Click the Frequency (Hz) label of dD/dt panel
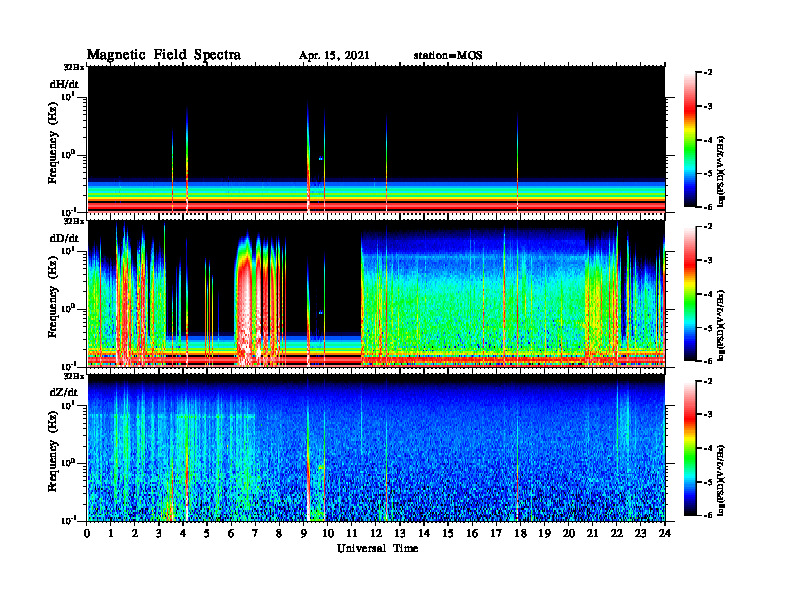The height and width of the screenshot is (612, 792). point(53,297)
